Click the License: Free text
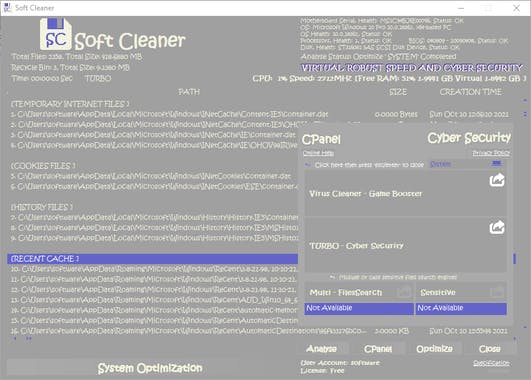The width and height of the screenshot is (531, 380). pos(322,371)
